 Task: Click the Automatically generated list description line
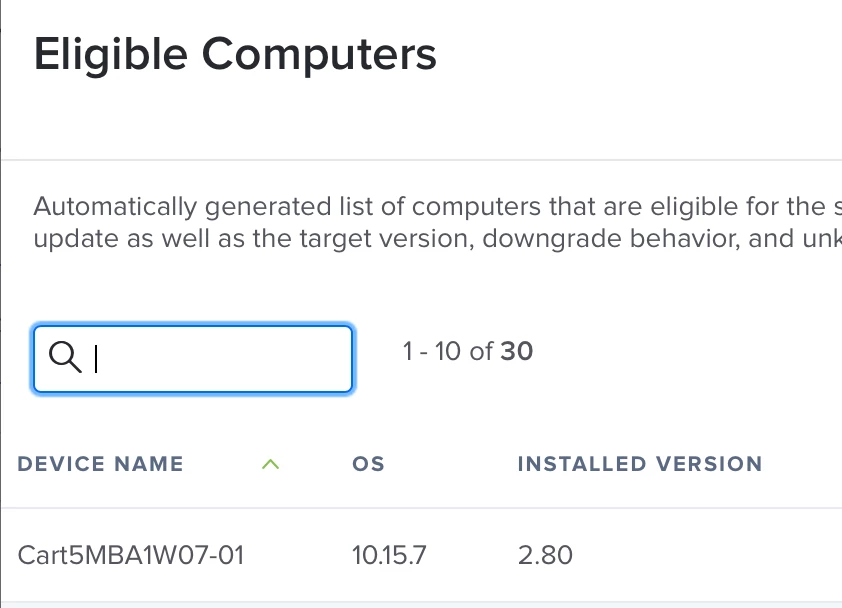[438, 207]
